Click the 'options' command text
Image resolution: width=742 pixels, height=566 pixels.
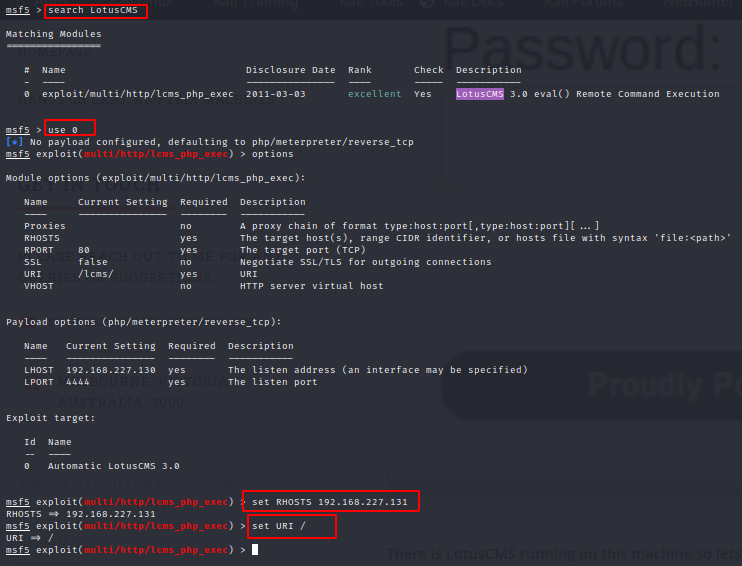pos(273,154)
